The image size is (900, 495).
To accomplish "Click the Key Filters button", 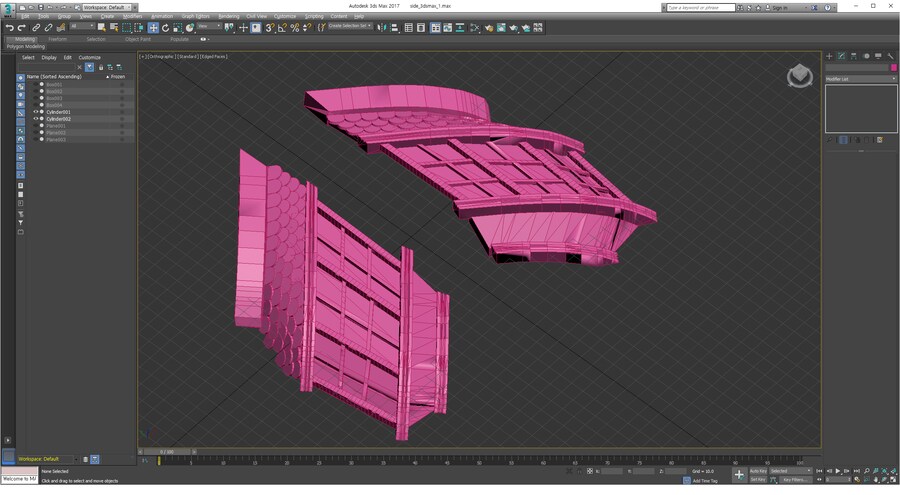I will pos(797,480).
